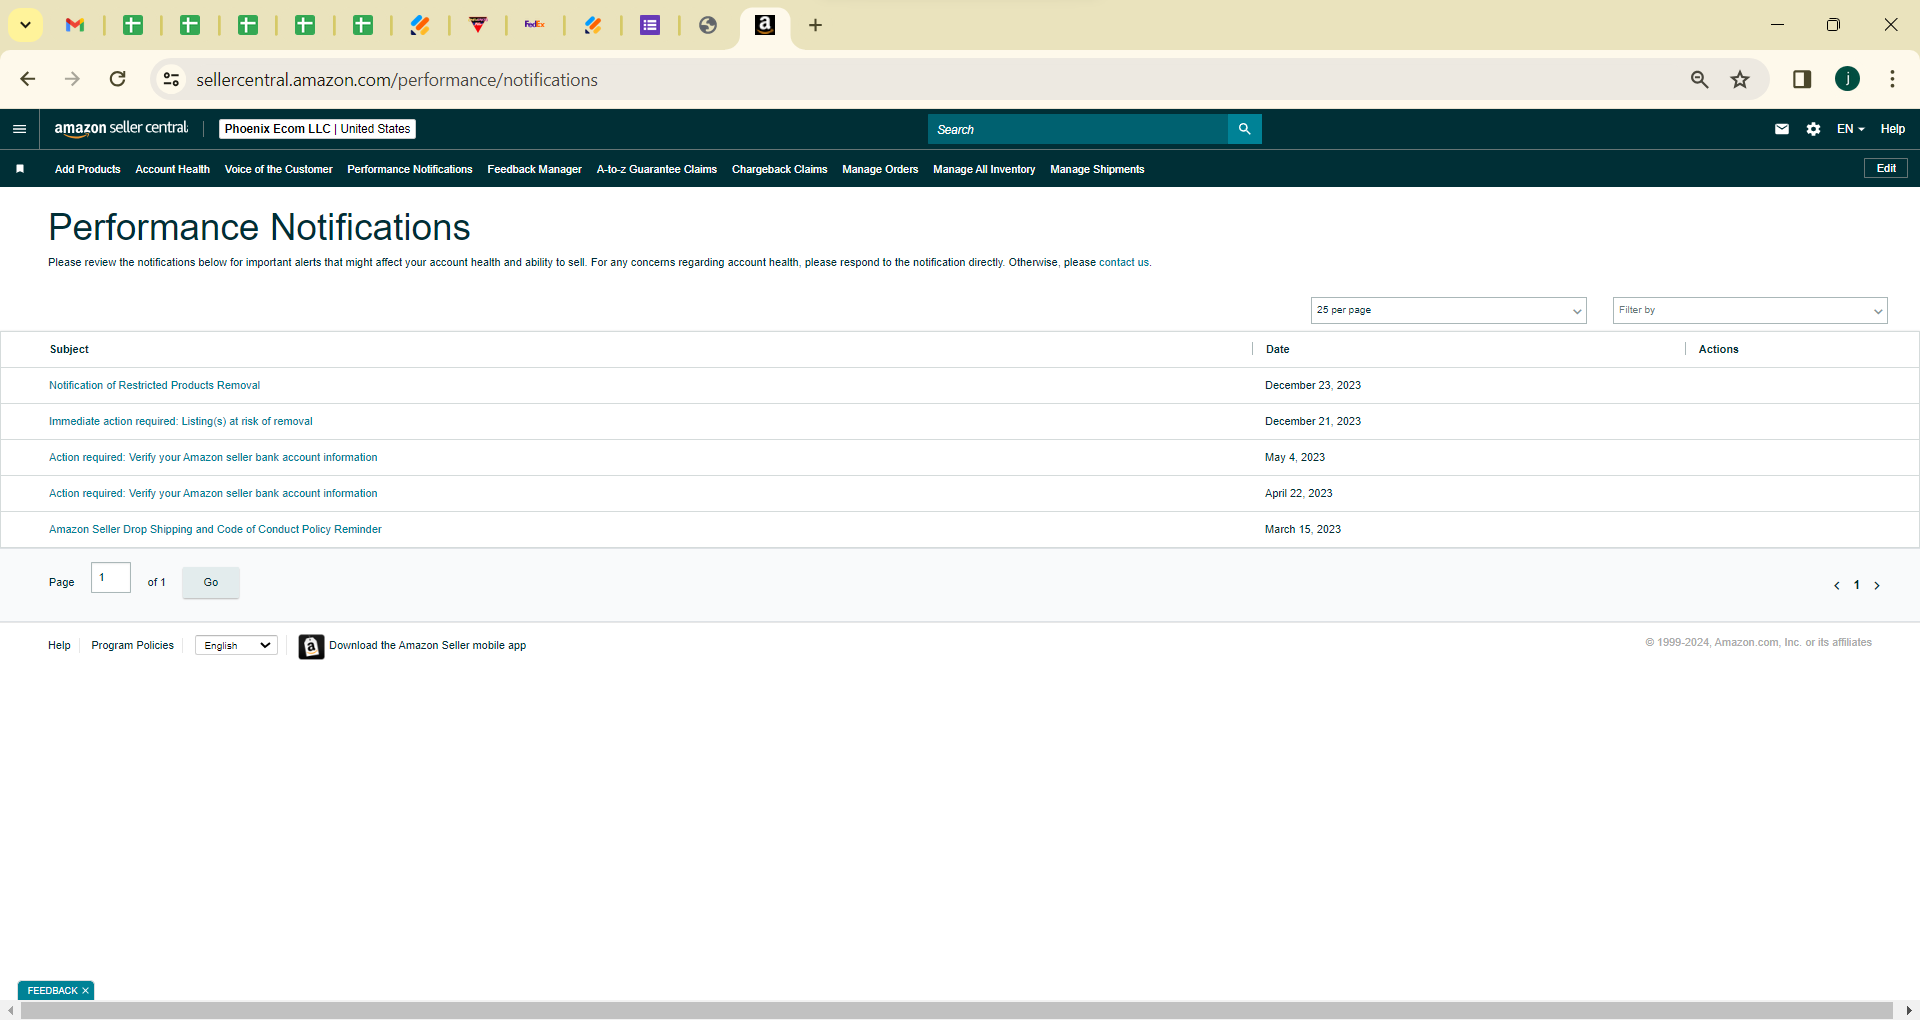Open Download the Amazon Seller mobile app
This screenshot has width=1920, height=1020.
click(x=427, y=645)
